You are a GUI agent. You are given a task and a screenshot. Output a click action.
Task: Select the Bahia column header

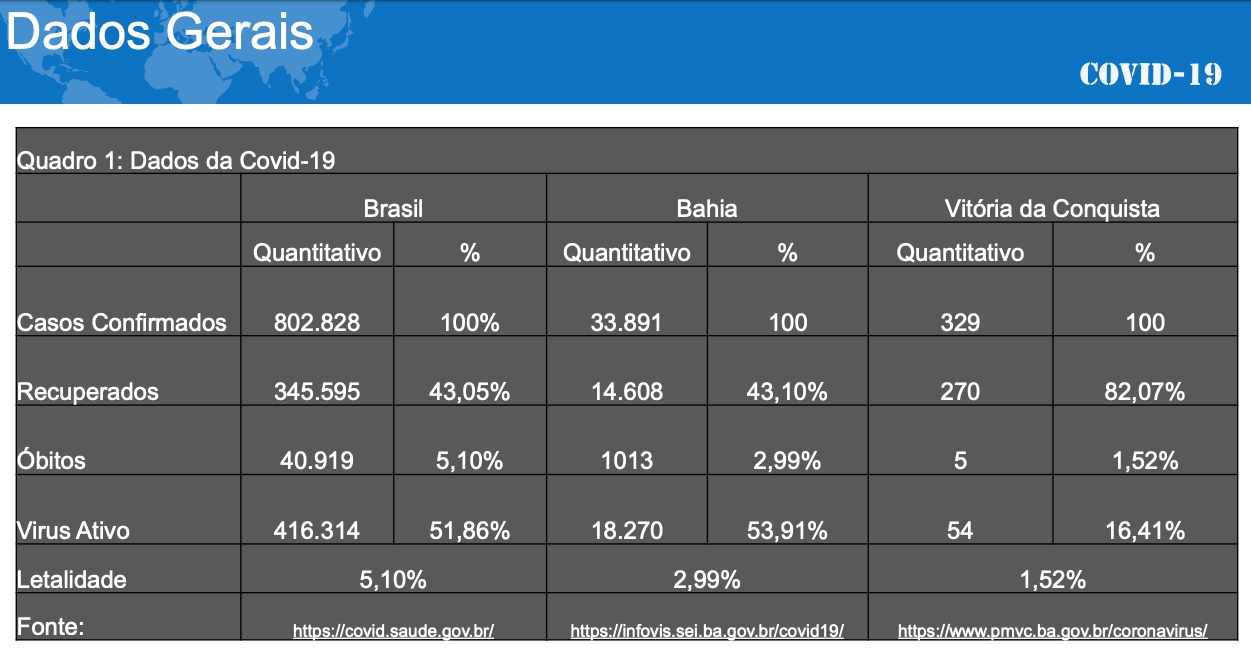pos(707,209)
